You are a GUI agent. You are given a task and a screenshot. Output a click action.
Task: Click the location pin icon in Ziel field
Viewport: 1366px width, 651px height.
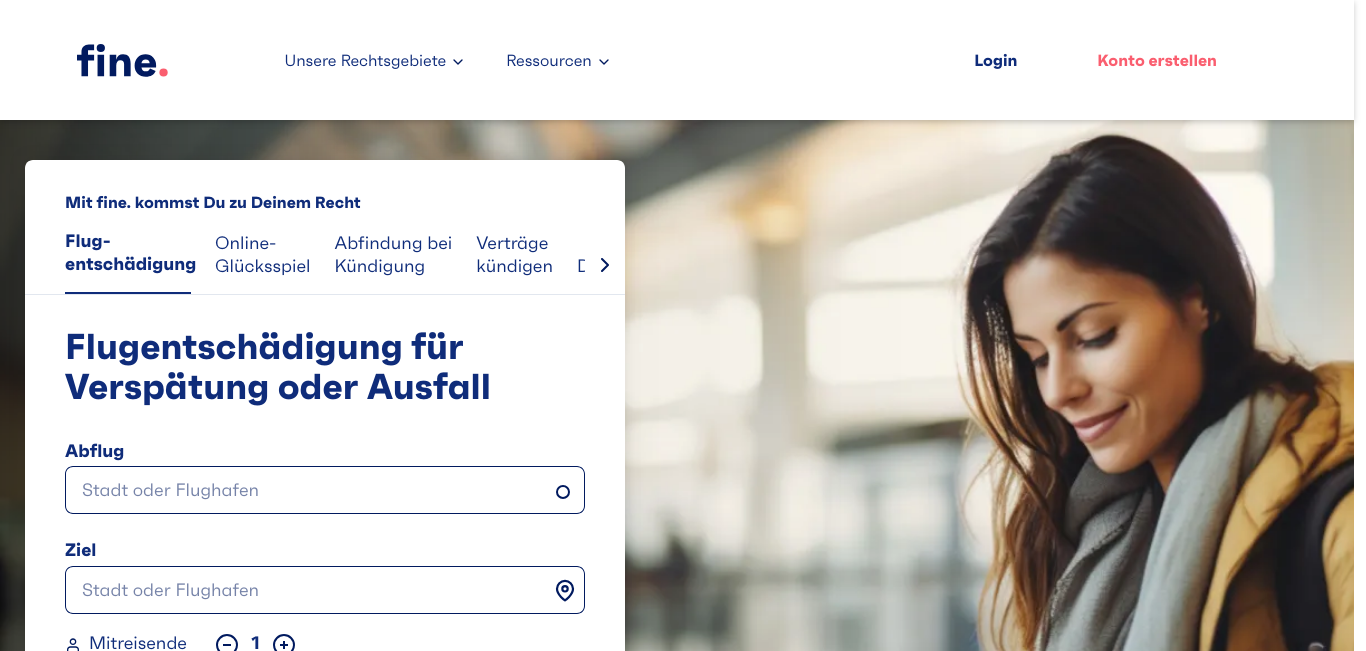[x=565, y=590]
